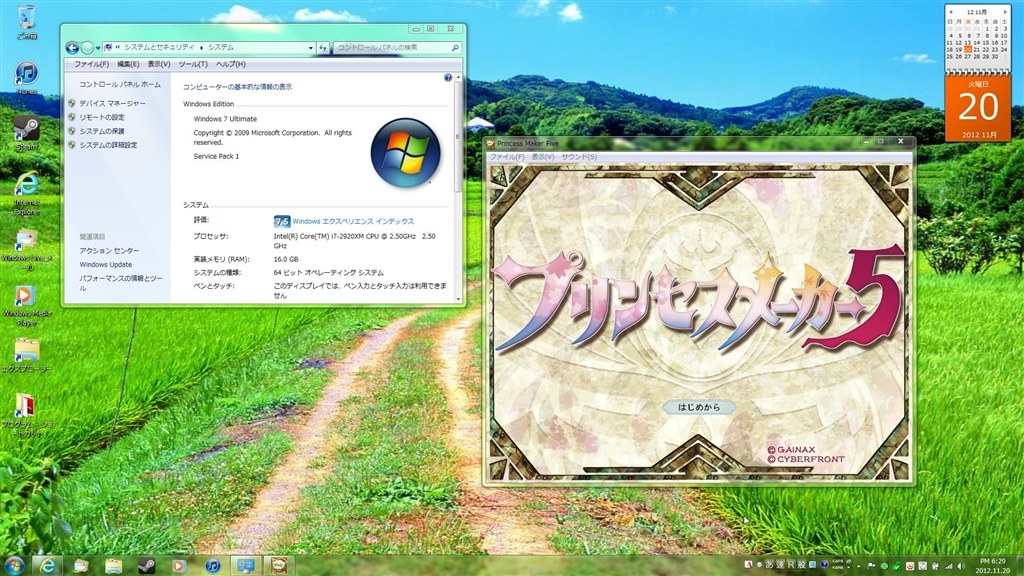Open the network signal icon in the tray
The width and height of the screenshot is (1024, 576).
point(948,565)
